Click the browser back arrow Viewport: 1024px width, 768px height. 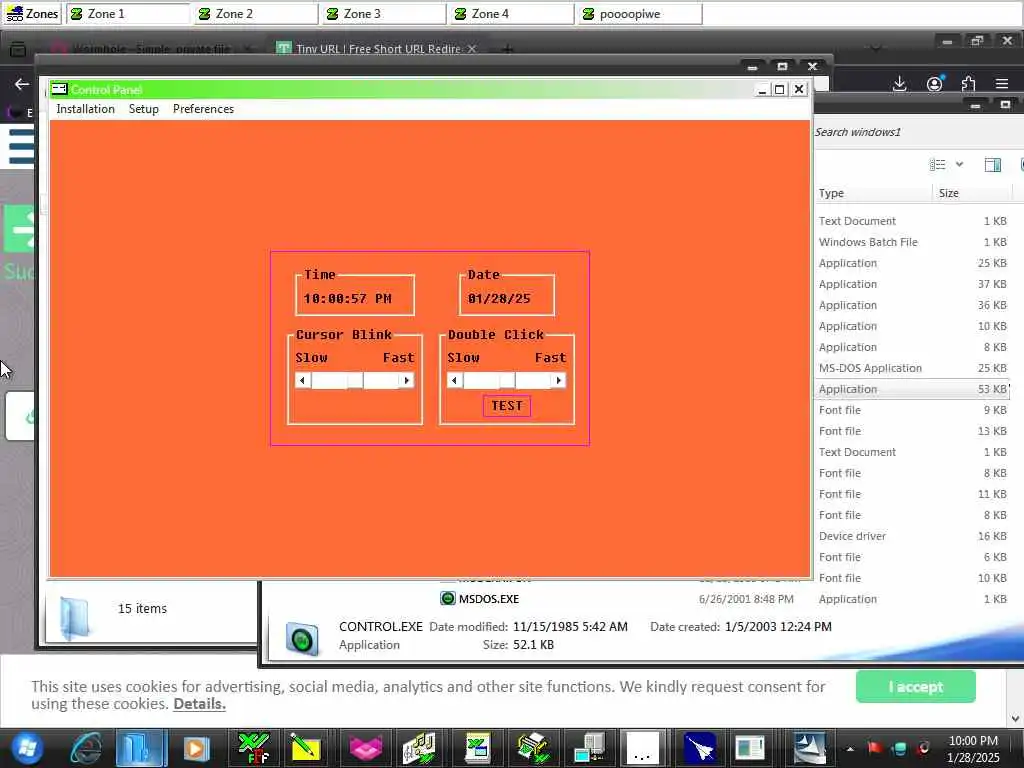[x=22, y=84]
